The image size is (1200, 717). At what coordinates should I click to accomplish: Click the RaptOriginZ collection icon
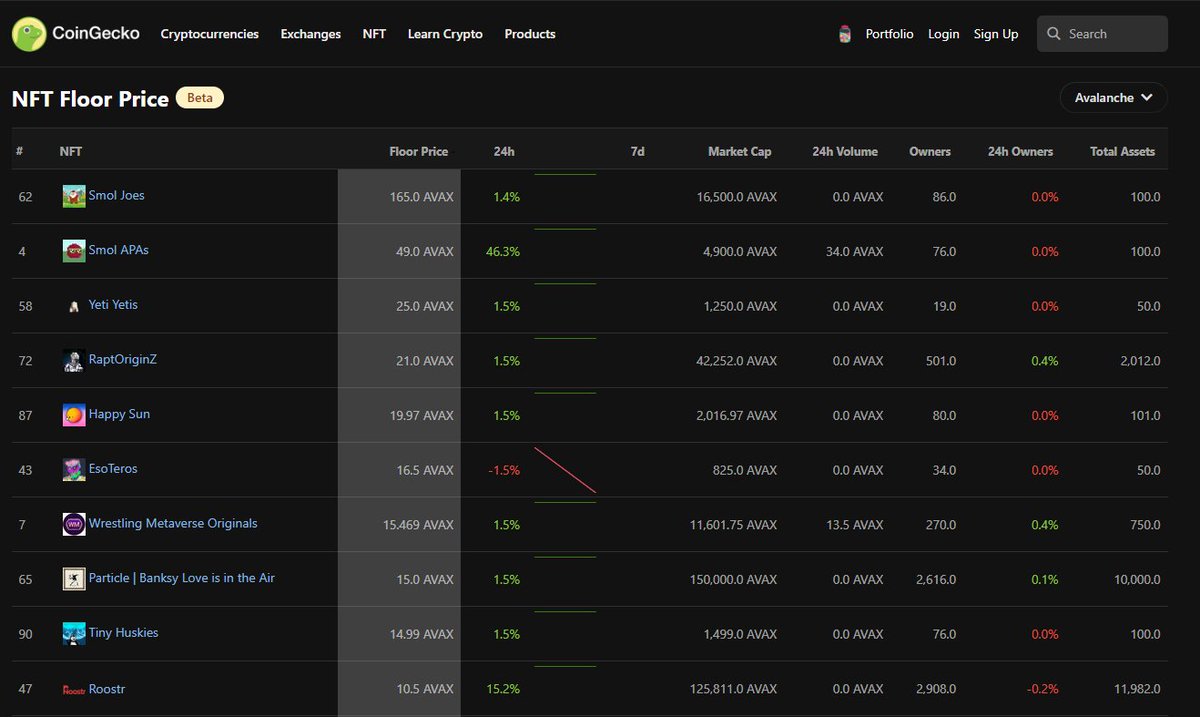coord(74,360)
